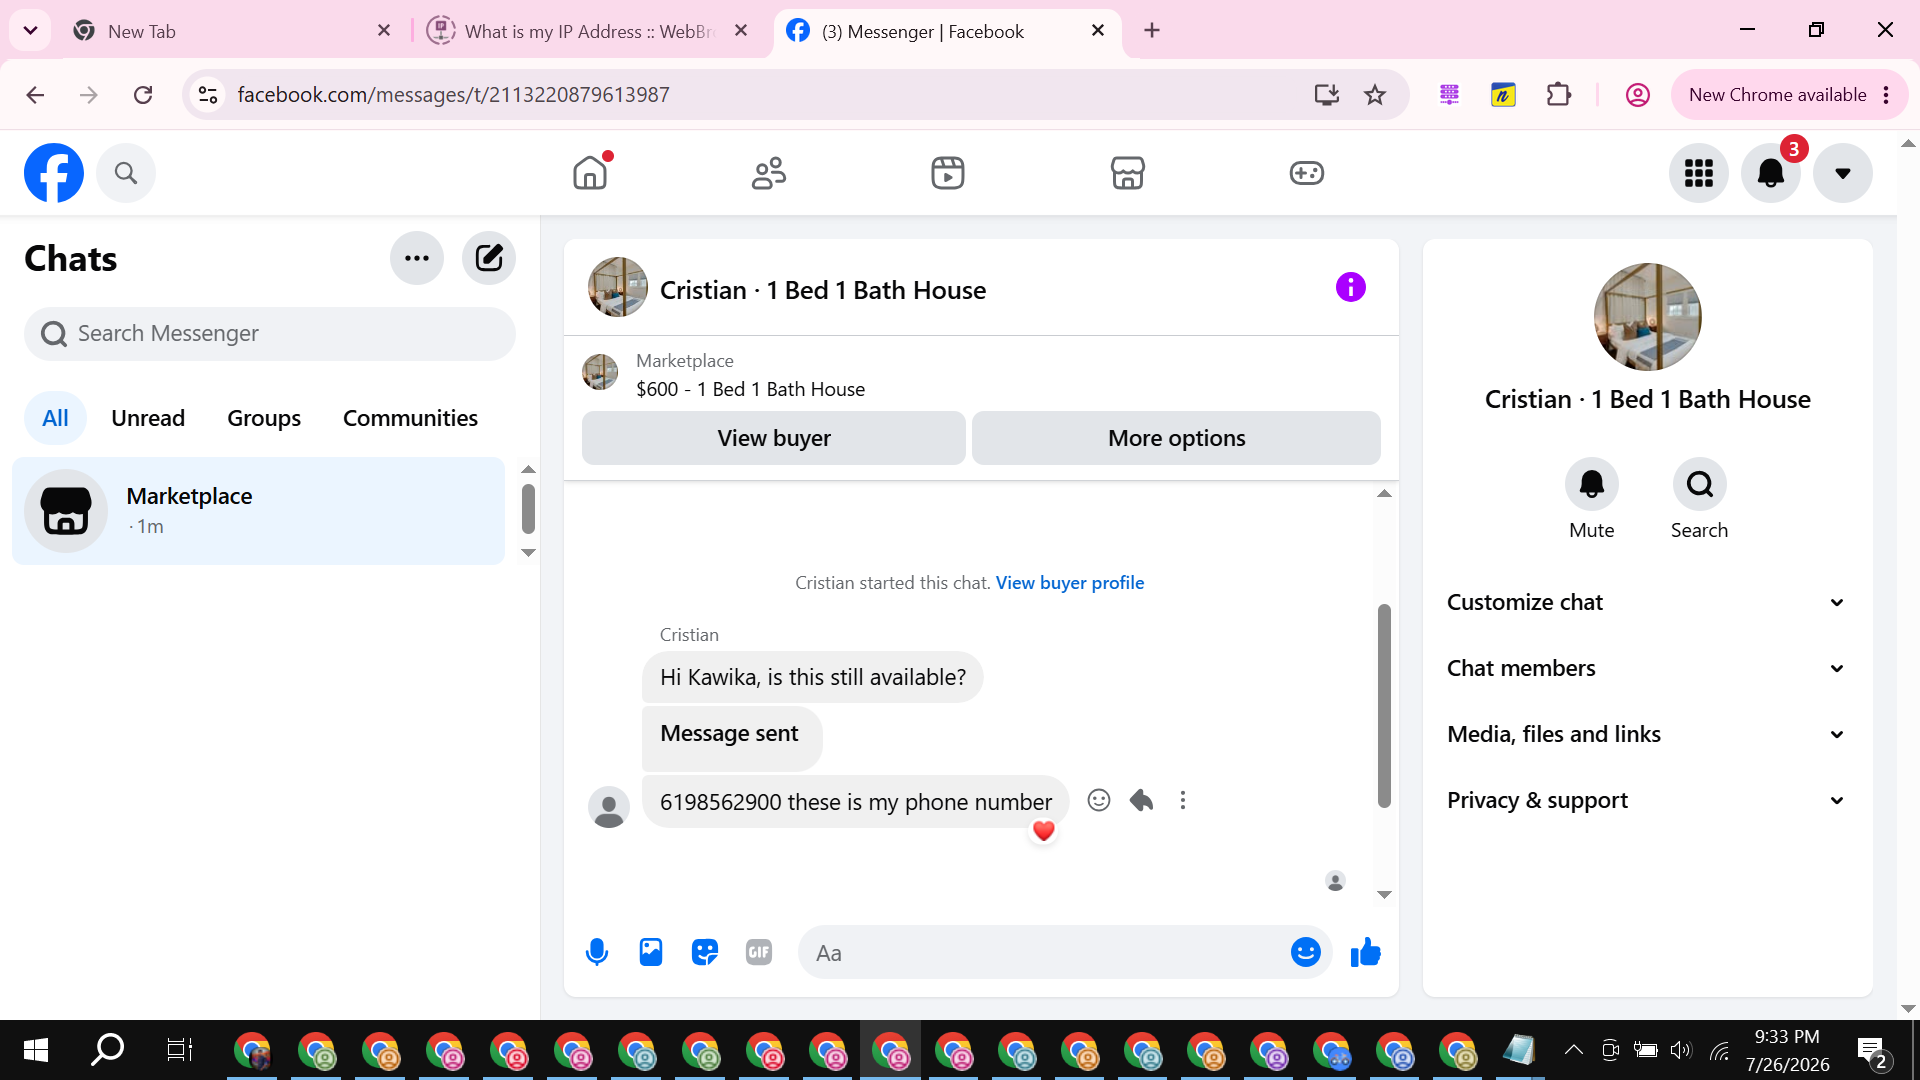
Task: Open the Facebook menu grid icon
Action: coord(1699,173)
